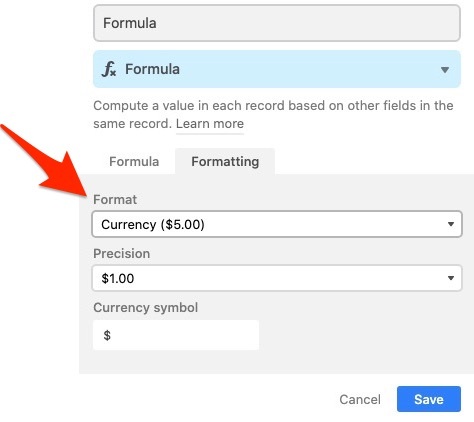The image size is (474, 422).
Task: Click into the Currency symbol field
Action: coord(176,335)
